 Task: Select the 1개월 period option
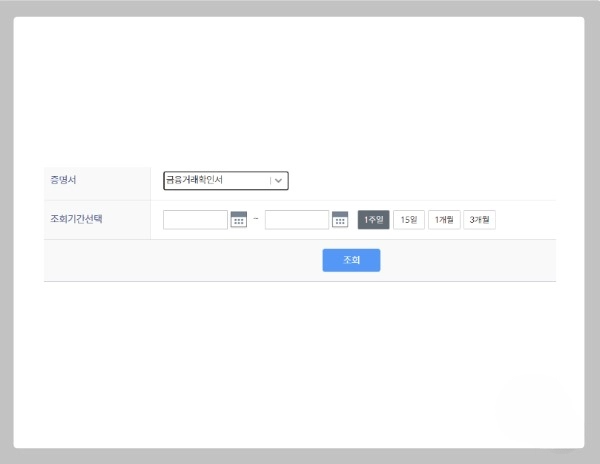point(444,220)
